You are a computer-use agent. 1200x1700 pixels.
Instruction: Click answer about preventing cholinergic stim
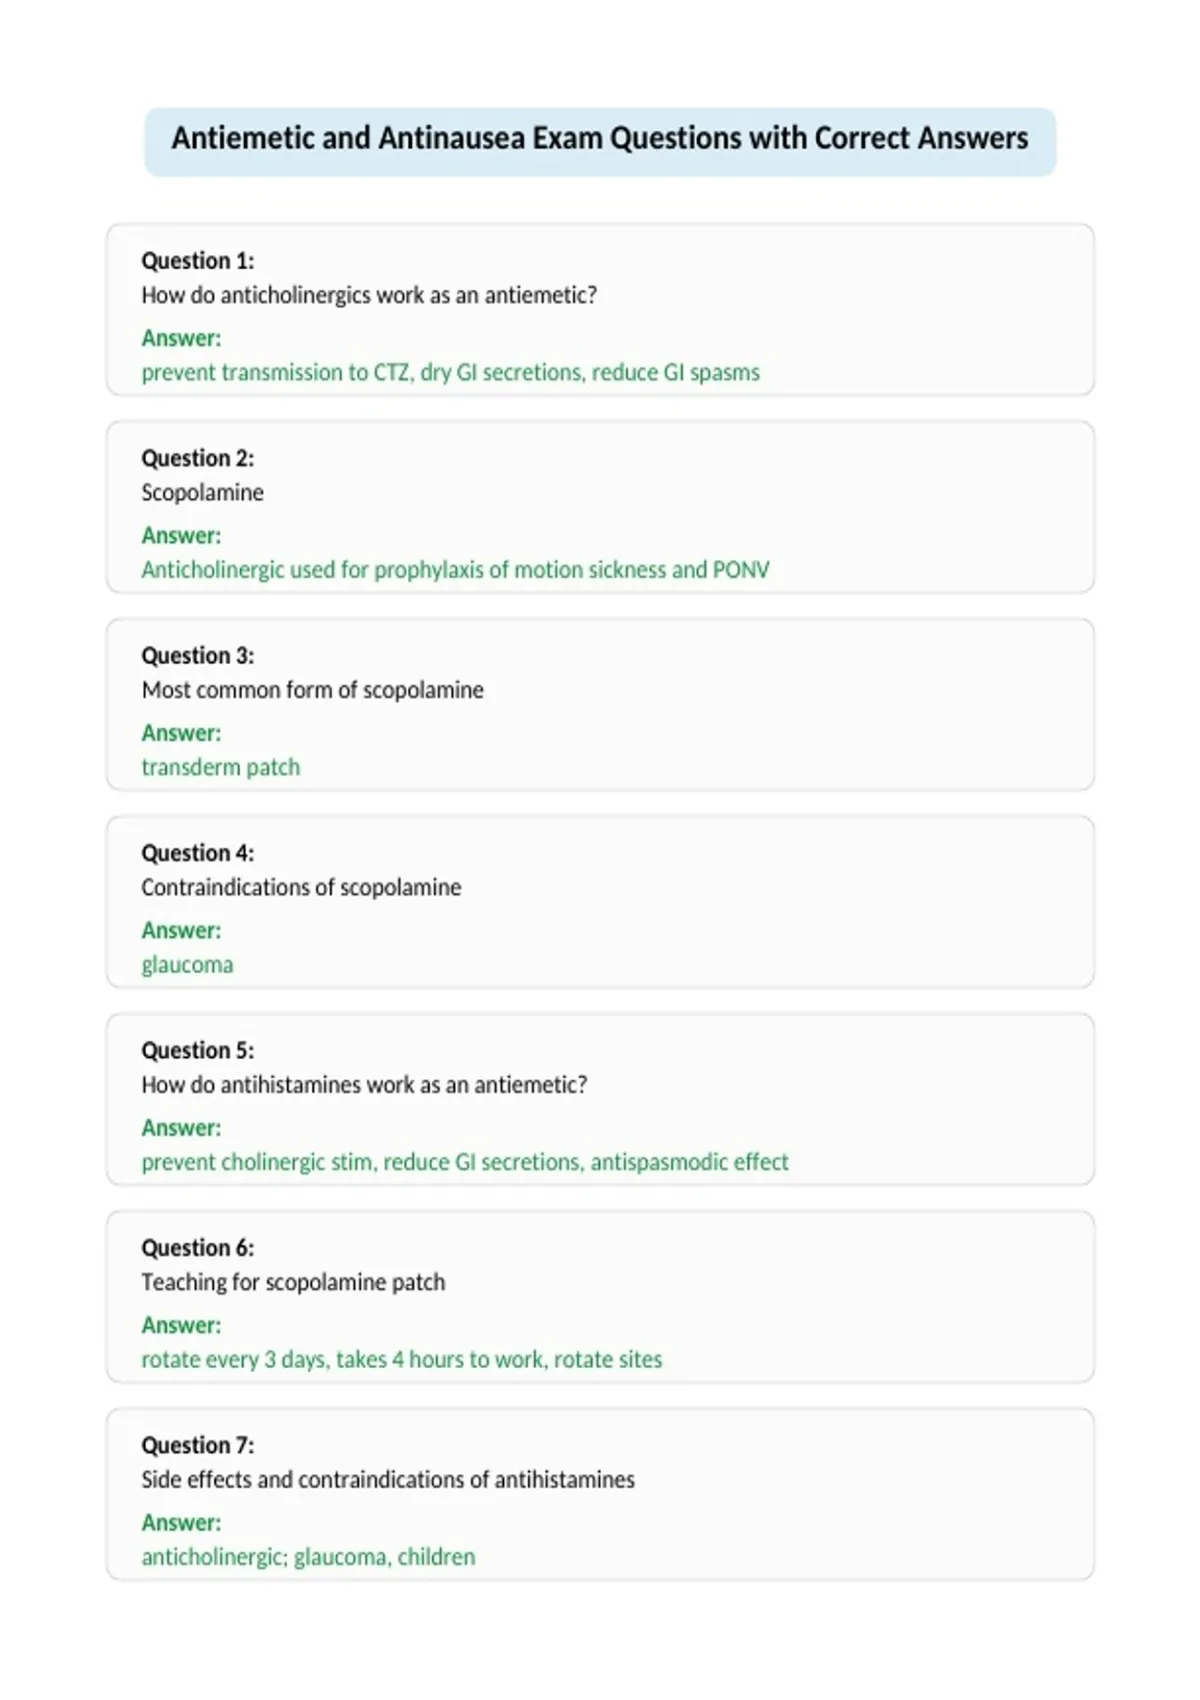click(465, 1162)
